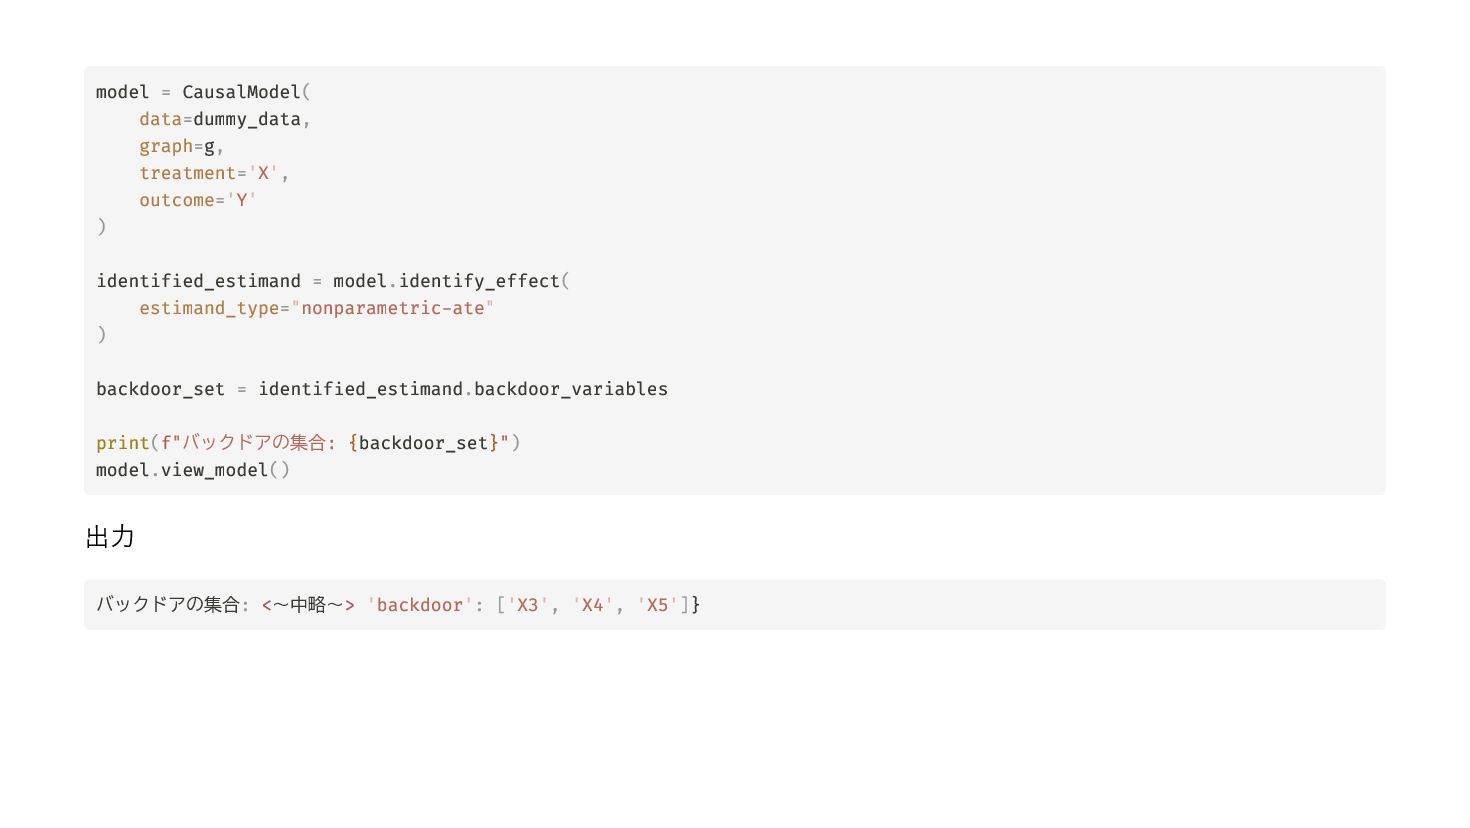The width and height of the screenshot is (1470, 828).
Task: Click the 'graph=g,' argument line
Action: [182, 146]
